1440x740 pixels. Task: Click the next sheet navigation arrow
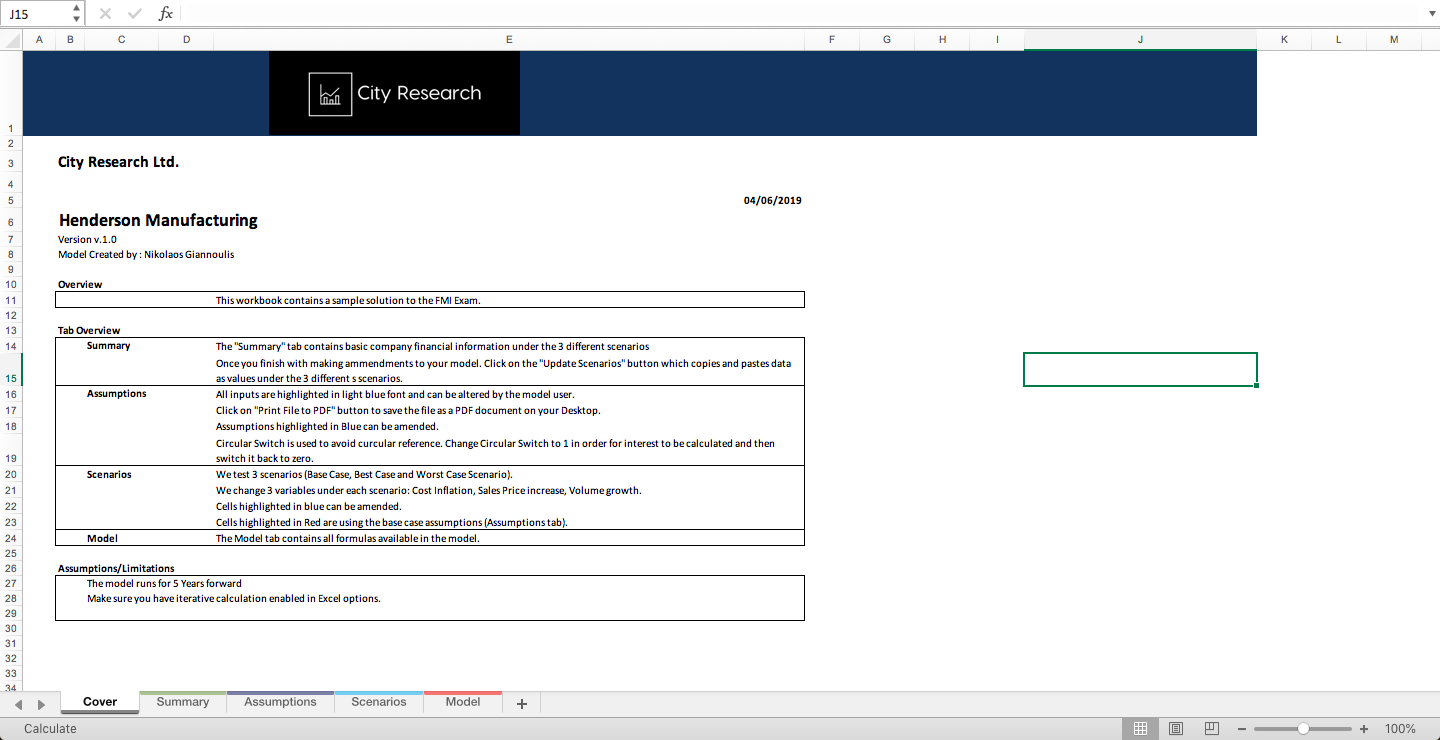[41, 704]
